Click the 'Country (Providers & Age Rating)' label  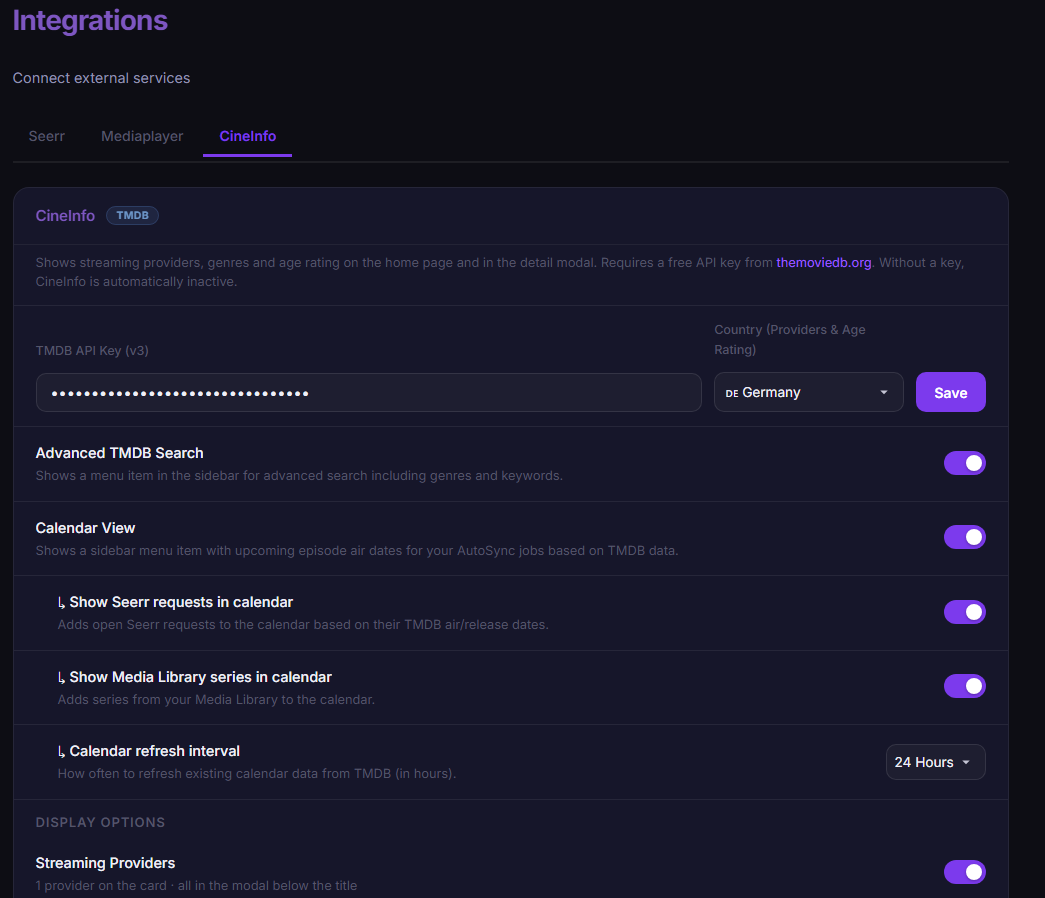[x=790, y=339]
